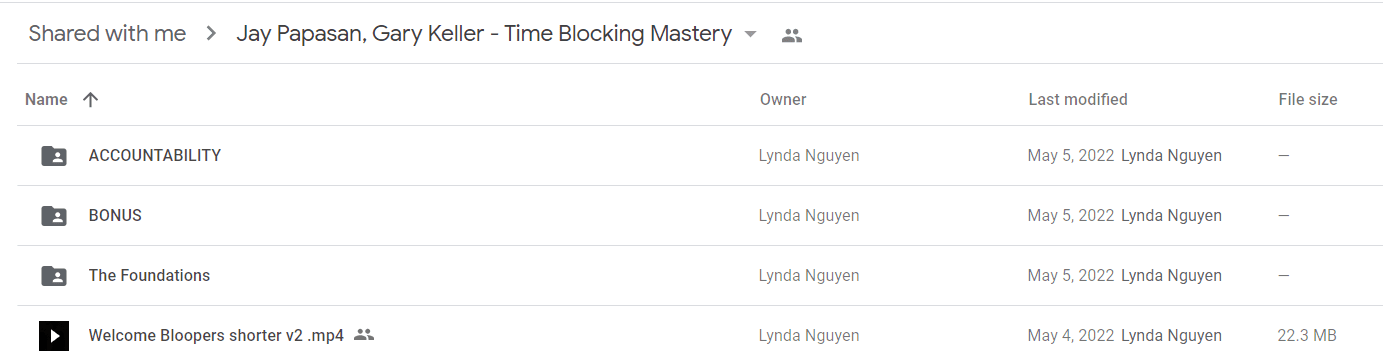Click the BONUS shared folder icon

(54, 216)
